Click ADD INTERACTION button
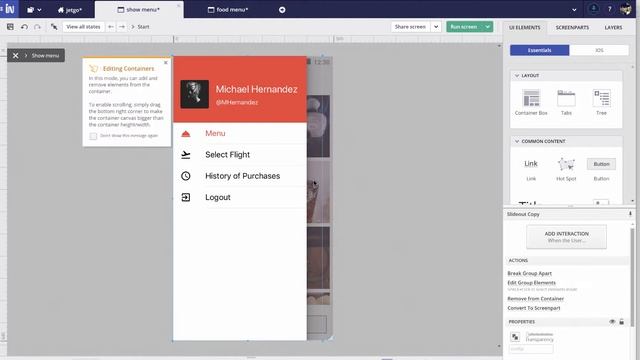This screenshot has height=360, width=640. (x=567, y=237)
